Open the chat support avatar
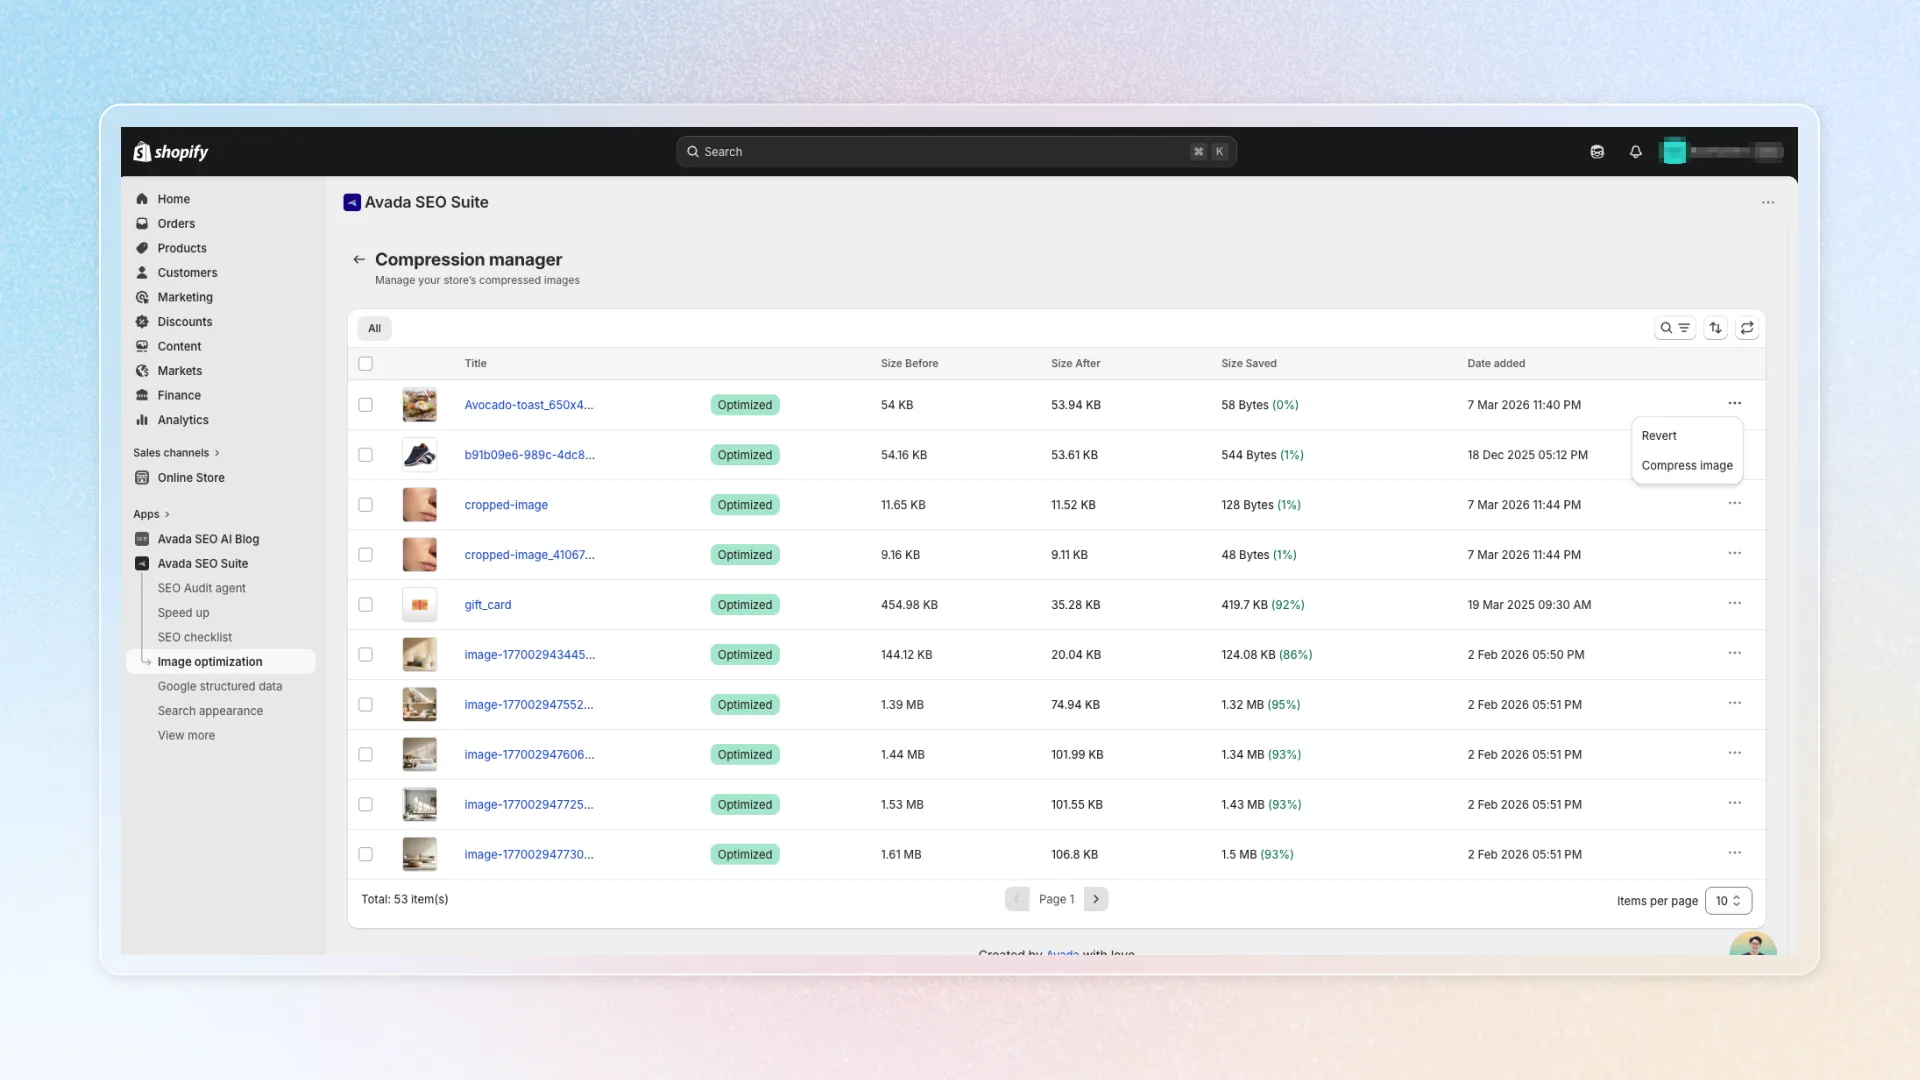This screenshot has height=1080, width=1920. click(x=1753, y=944)
